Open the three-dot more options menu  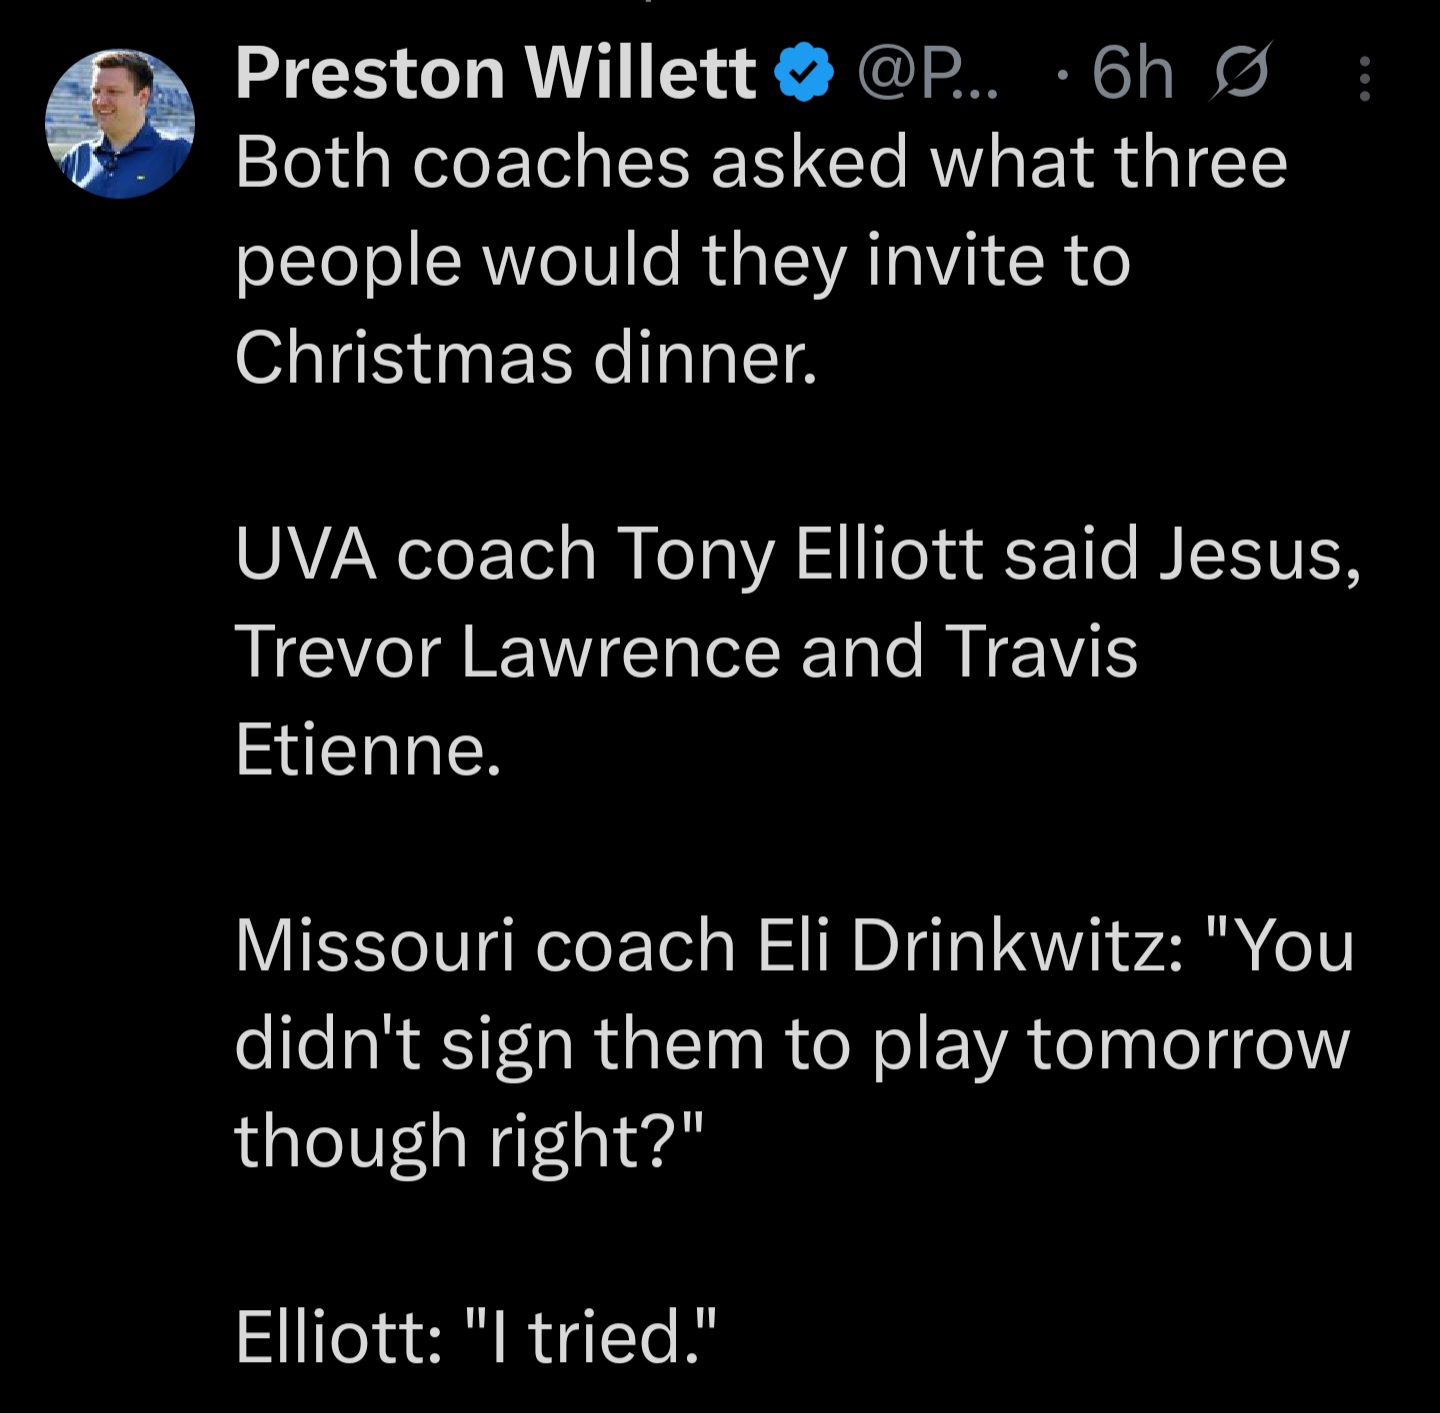(1364, 79)
